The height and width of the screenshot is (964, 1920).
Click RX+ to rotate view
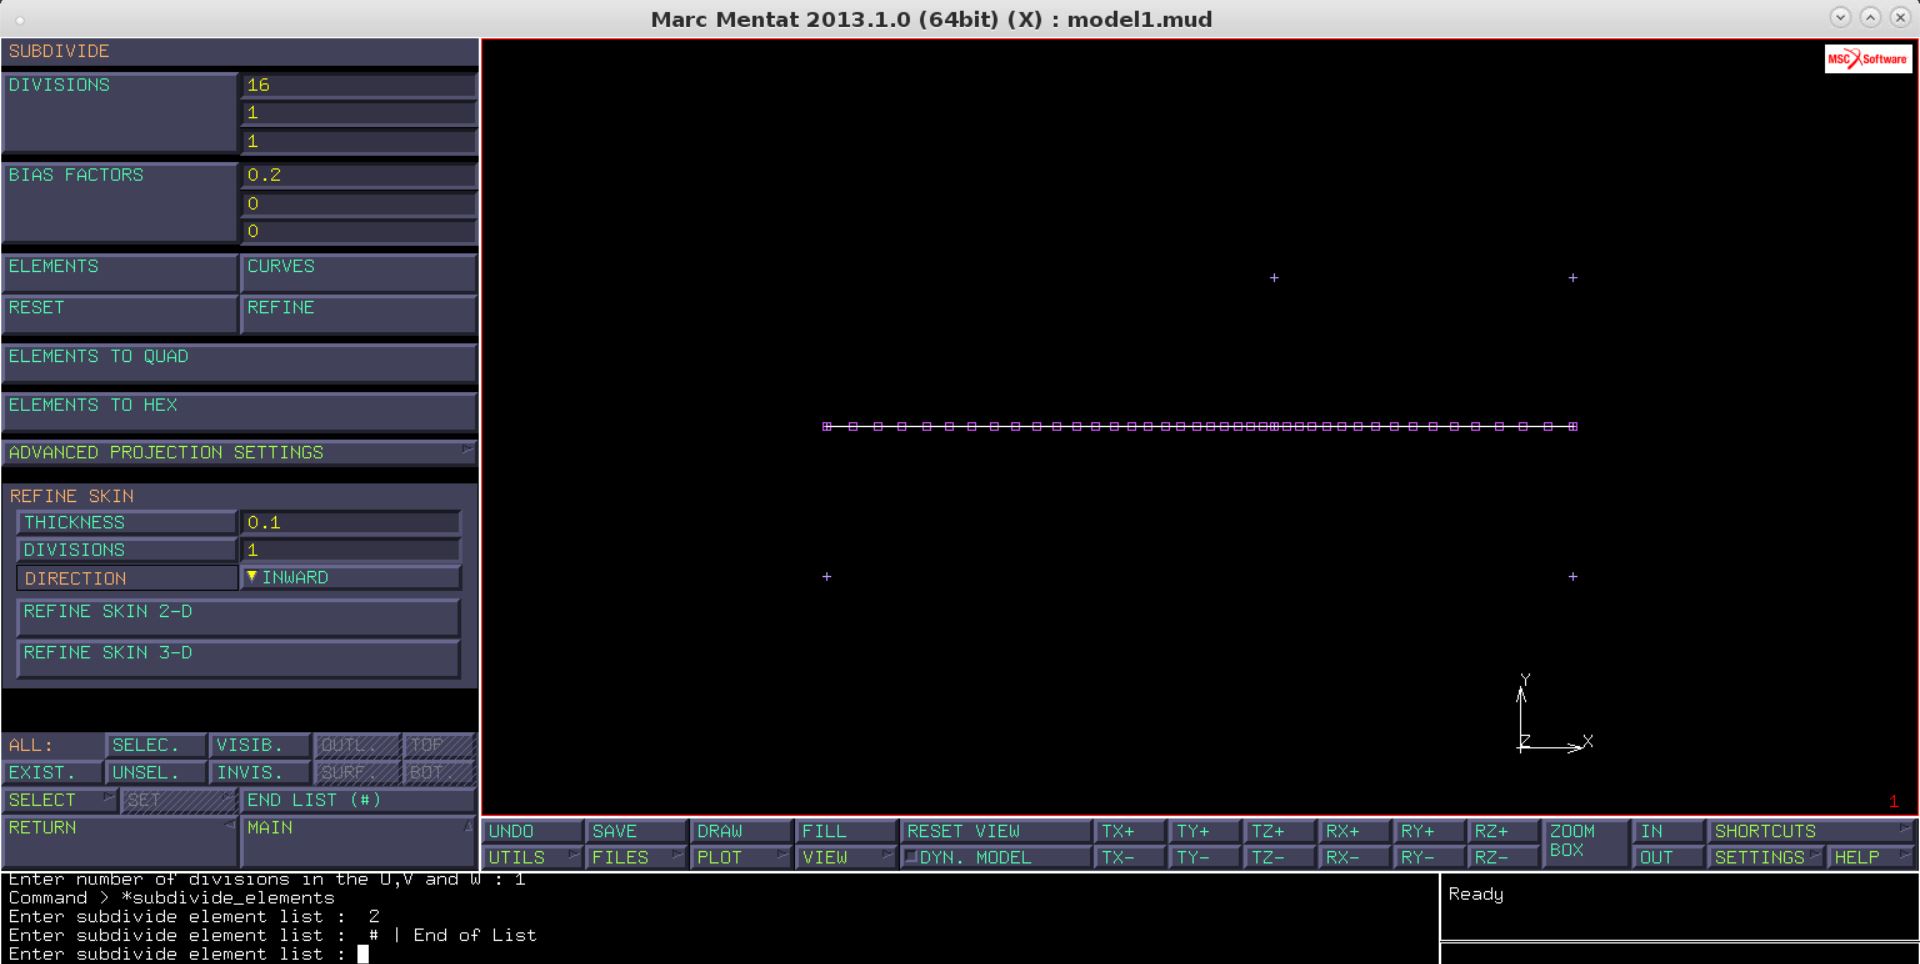1354,831
